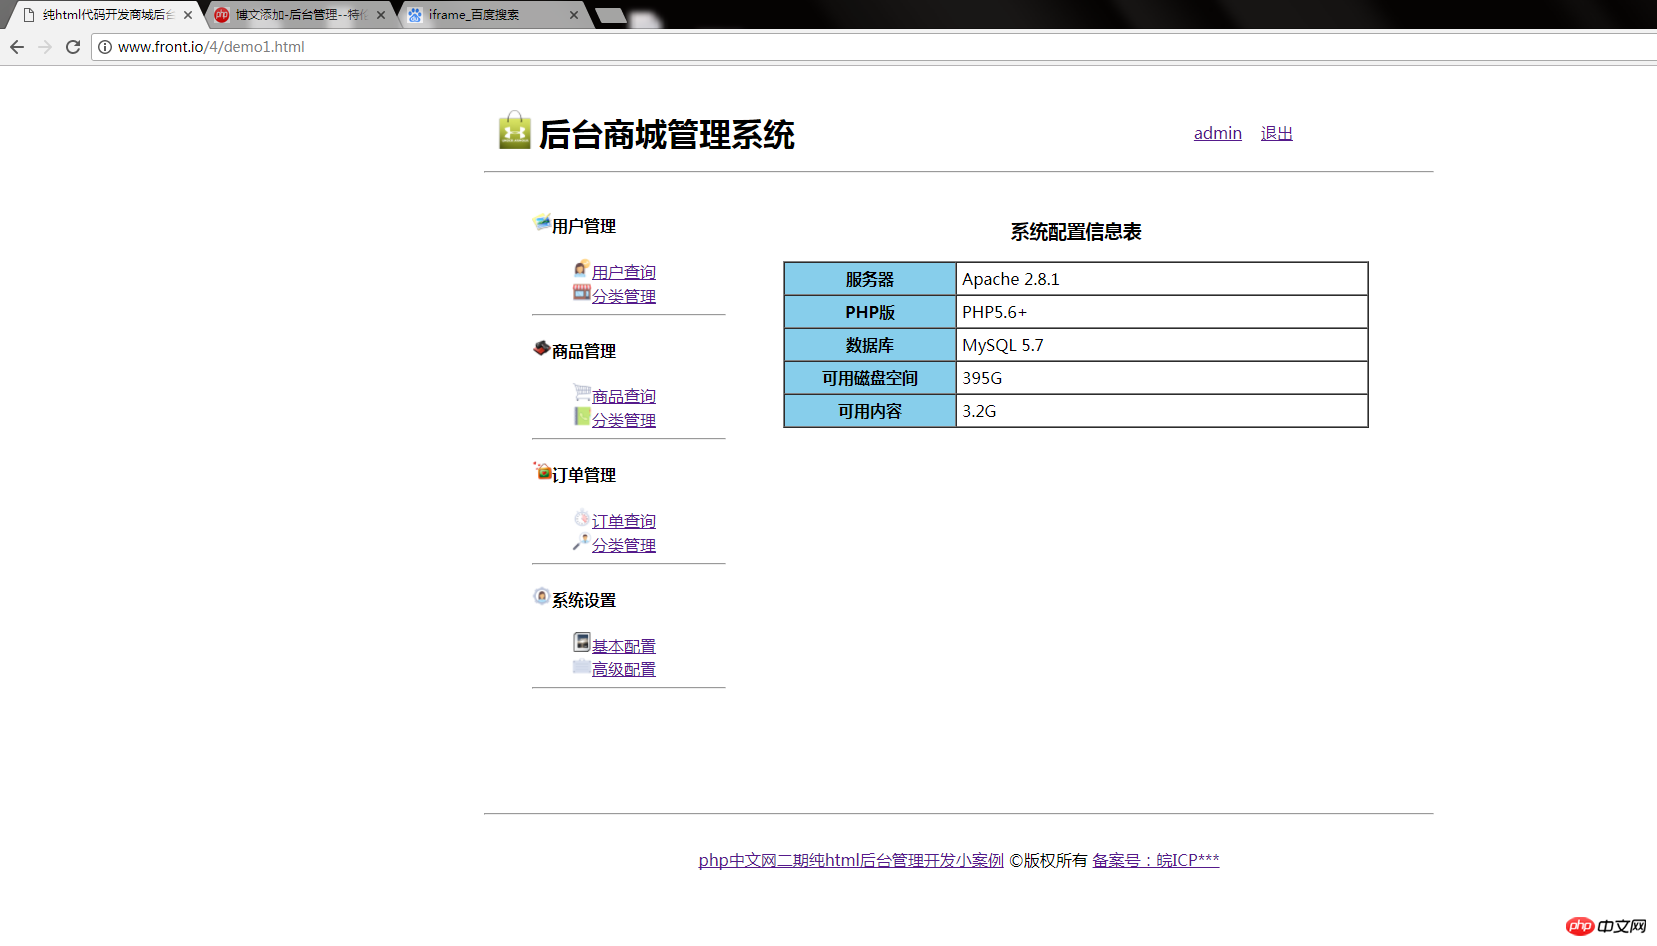Select the PHP版 table header cell
The image size is (1657, 946).
tap(870, 312)
